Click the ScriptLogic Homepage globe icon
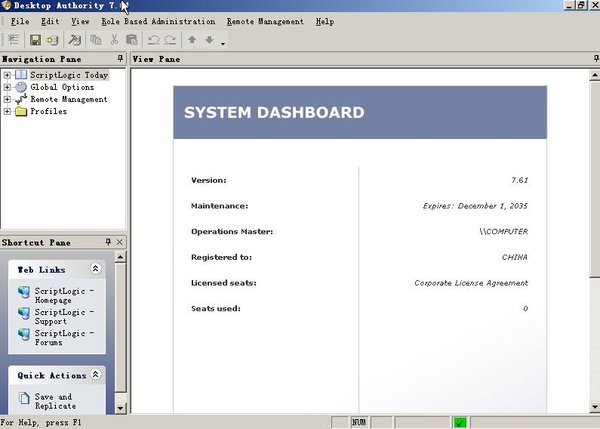The width and height of the screenshot is (600, 429). (24, 292)
